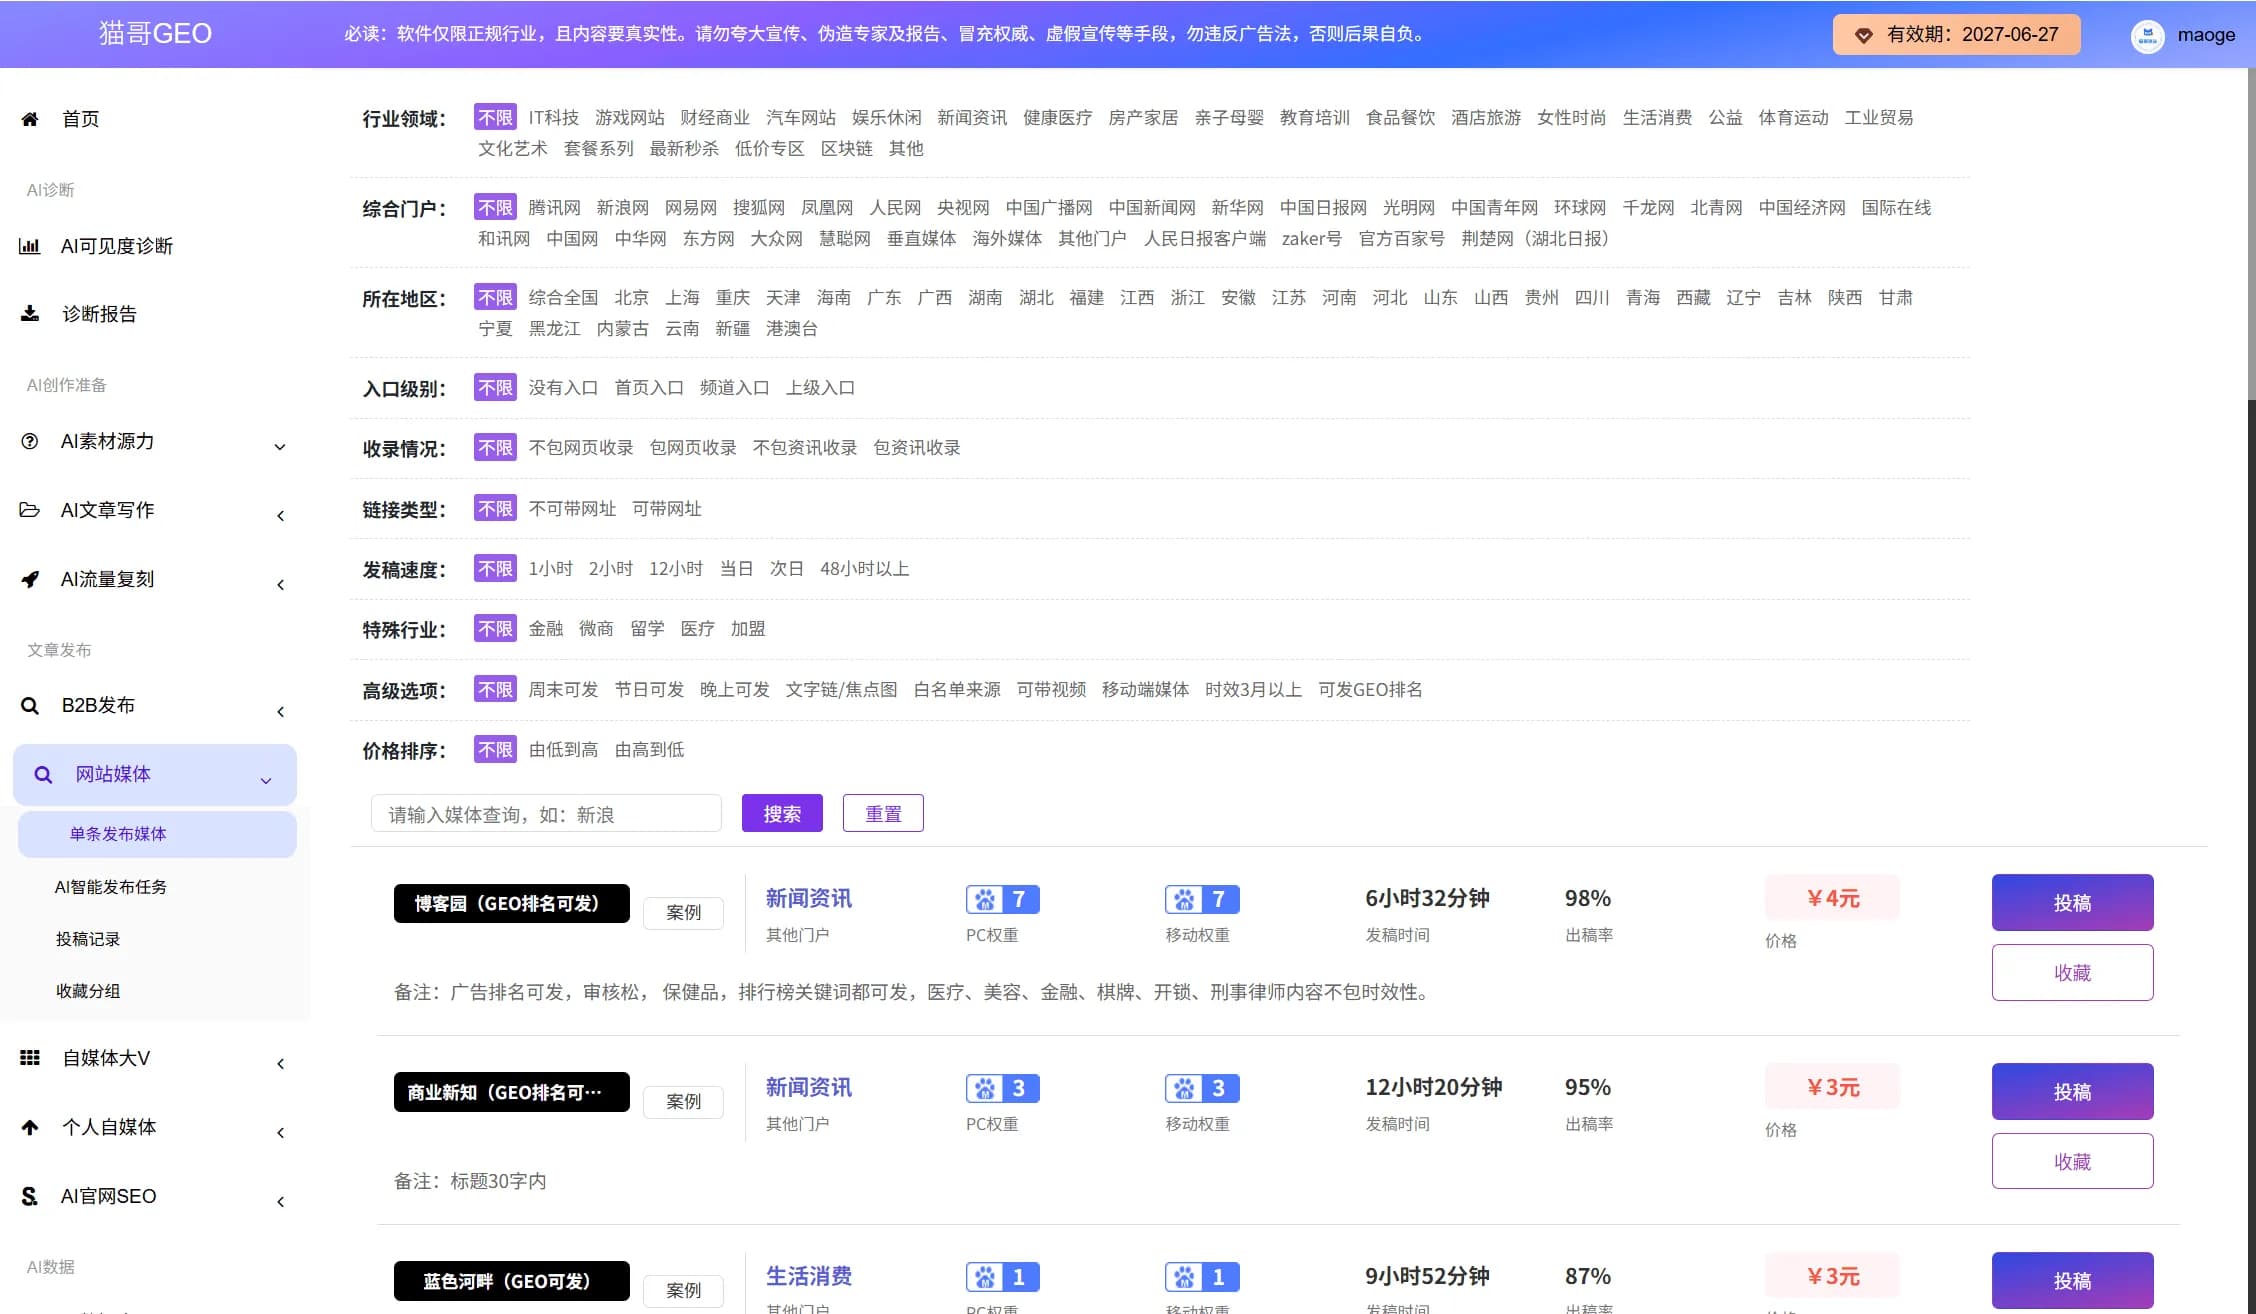Filter 特殊行业 by 金融

(x=546, y=629)
